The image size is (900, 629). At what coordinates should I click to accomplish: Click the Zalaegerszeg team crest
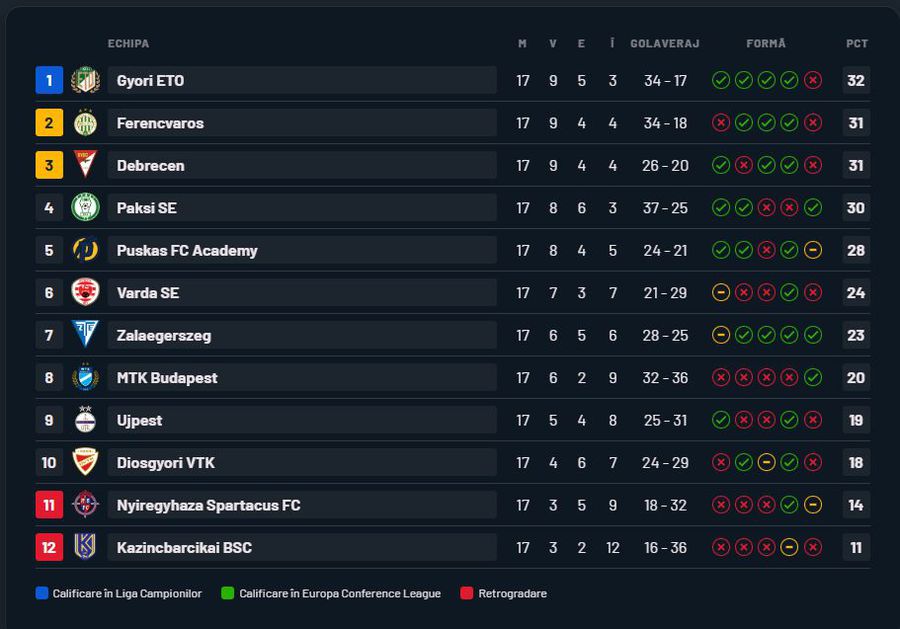tap(85, 335)
